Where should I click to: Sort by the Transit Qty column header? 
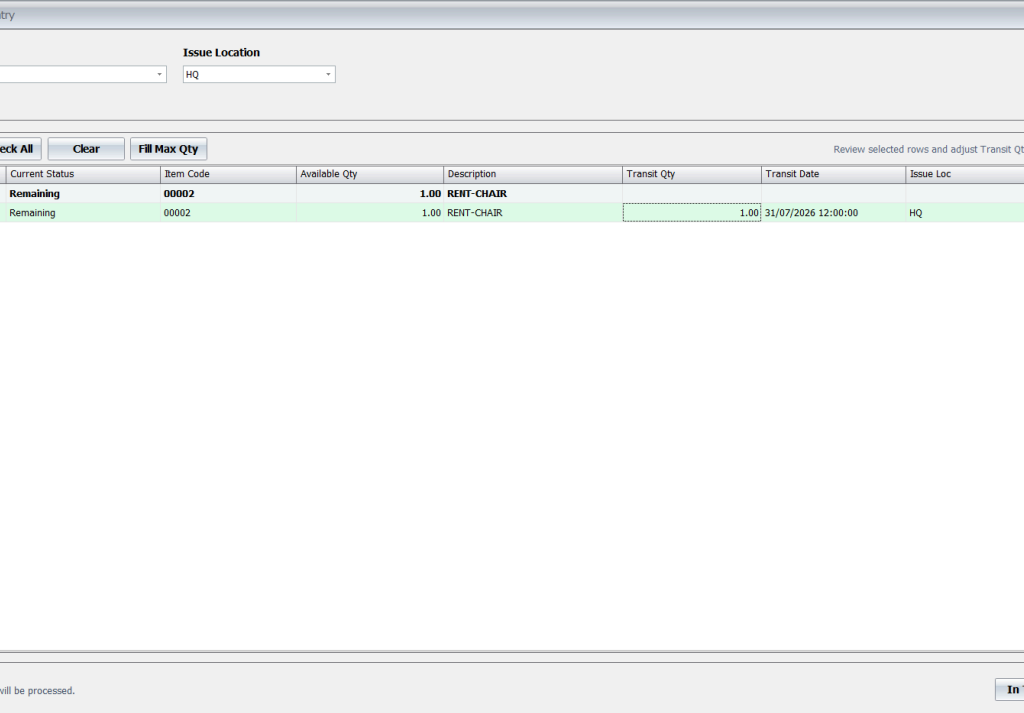(x=692, y=174)
